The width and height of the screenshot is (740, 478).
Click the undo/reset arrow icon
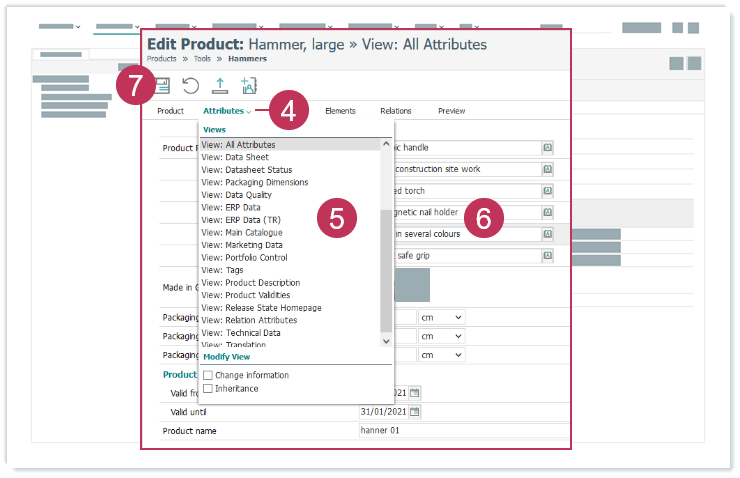click(190, 86)
